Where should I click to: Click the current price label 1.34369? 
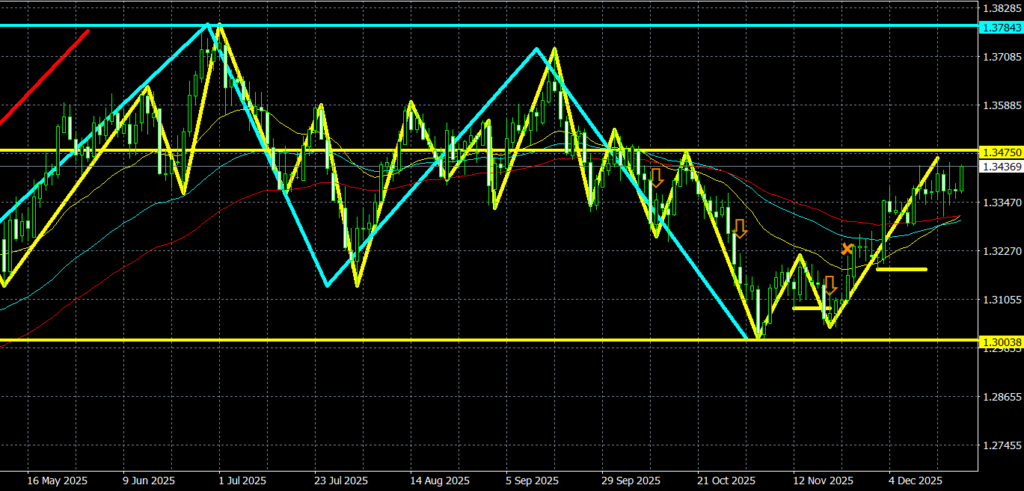1000,167
